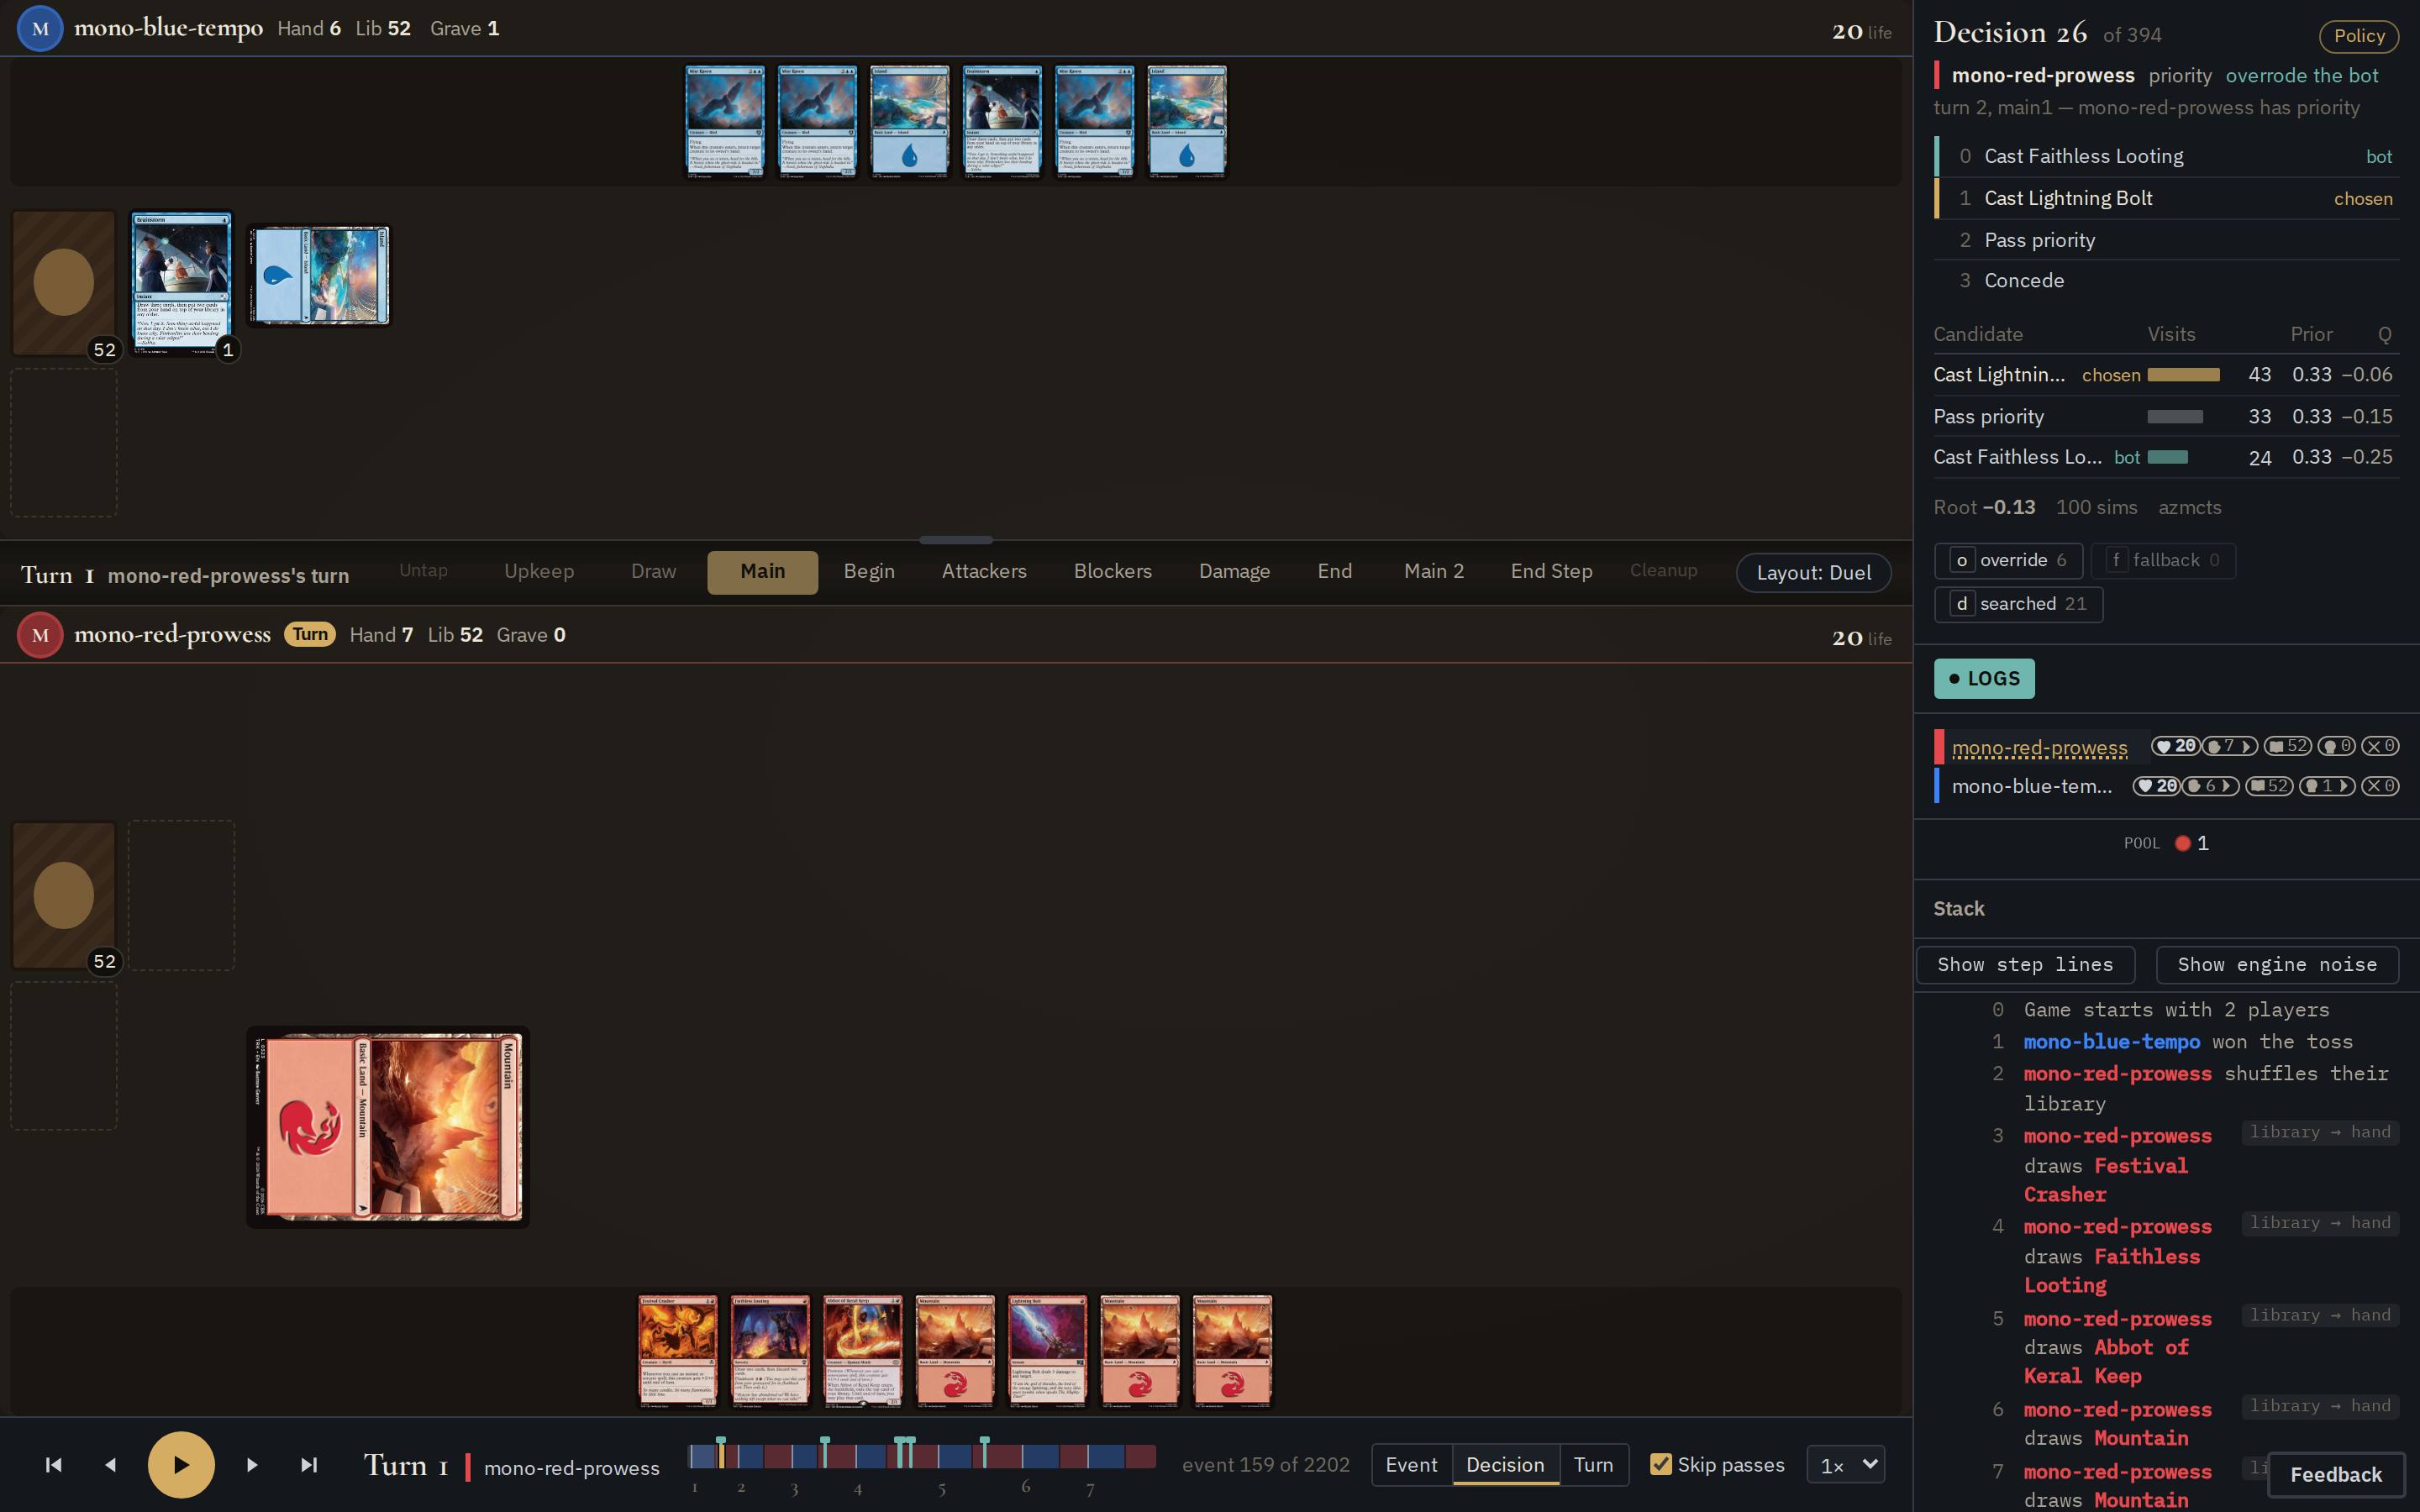Viewport: 2420px width, 1512px height.
Task: Open mono-blue-tempo's library pile
Action: pyautogui.click(x=64, y=282)
